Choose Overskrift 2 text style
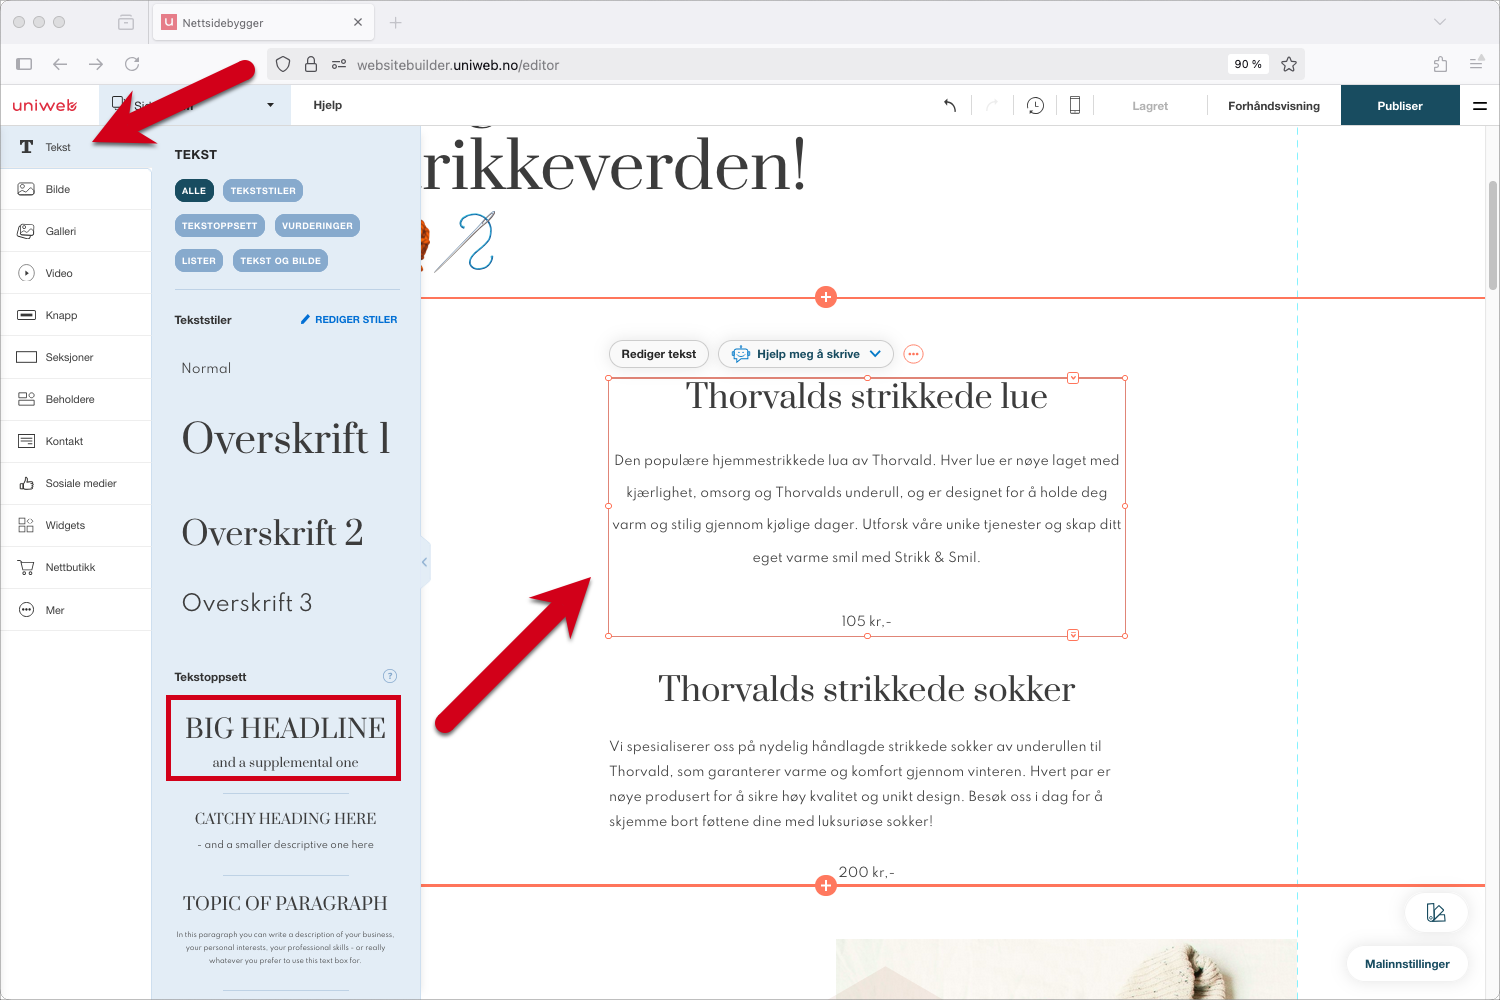The width and height of the screenshot is (1500, 1000). pyautogui.click(x=273, y=532)
